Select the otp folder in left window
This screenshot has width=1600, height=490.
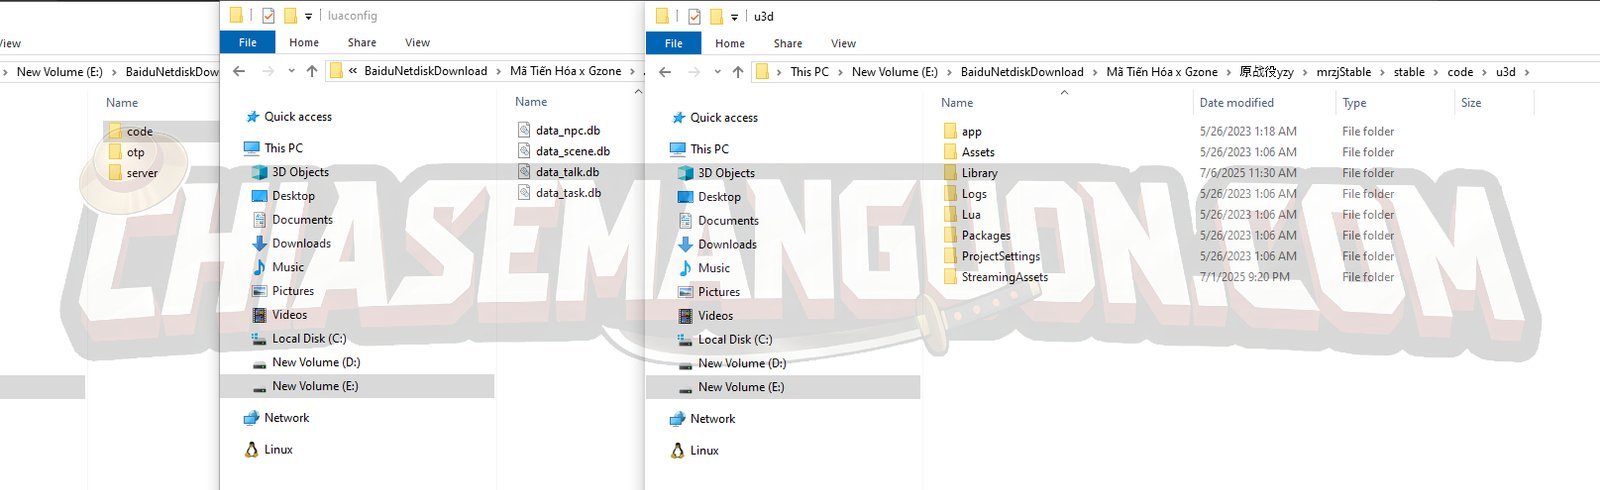tap(135, 152)
